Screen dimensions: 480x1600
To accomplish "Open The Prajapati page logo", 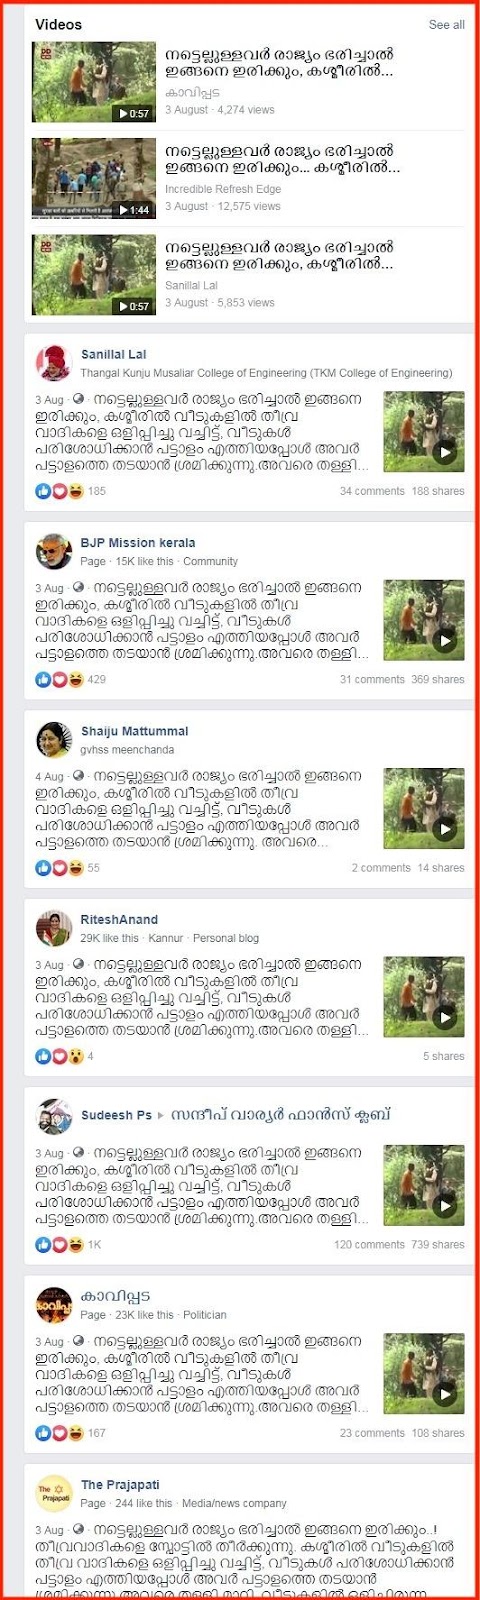I will click(54, 1492).
